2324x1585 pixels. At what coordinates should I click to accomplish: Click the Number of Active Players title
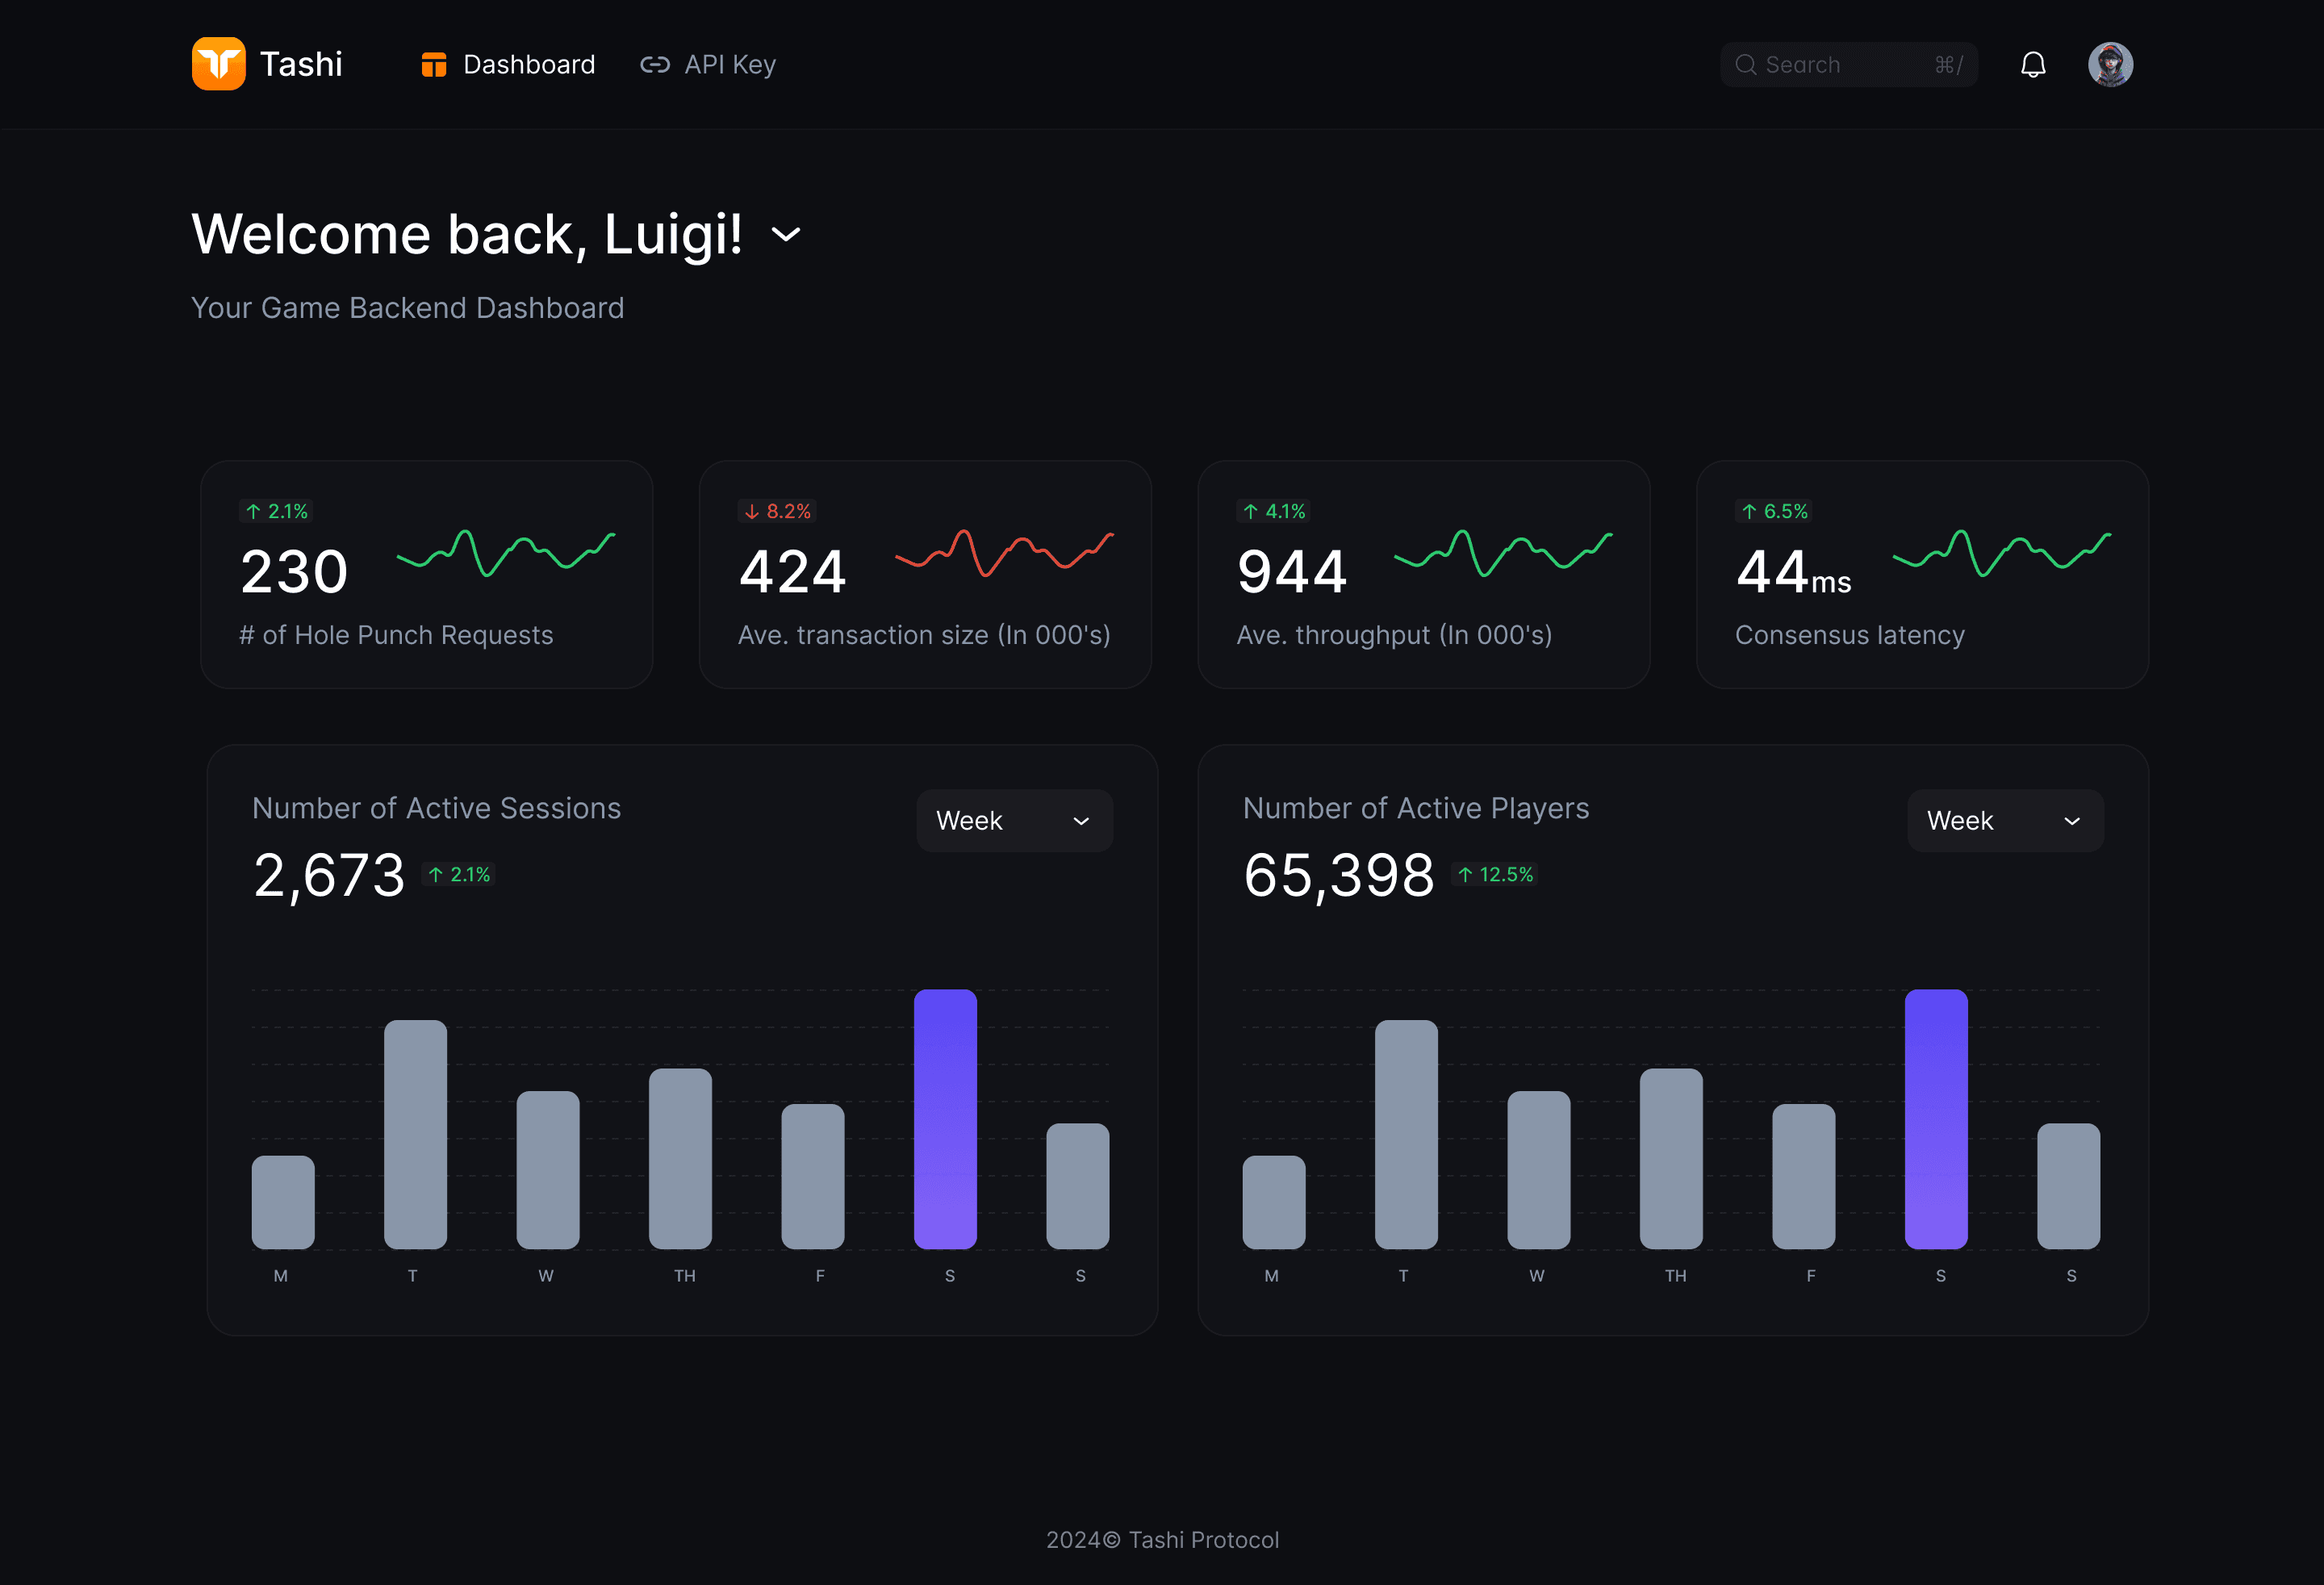click(1416, 808)
